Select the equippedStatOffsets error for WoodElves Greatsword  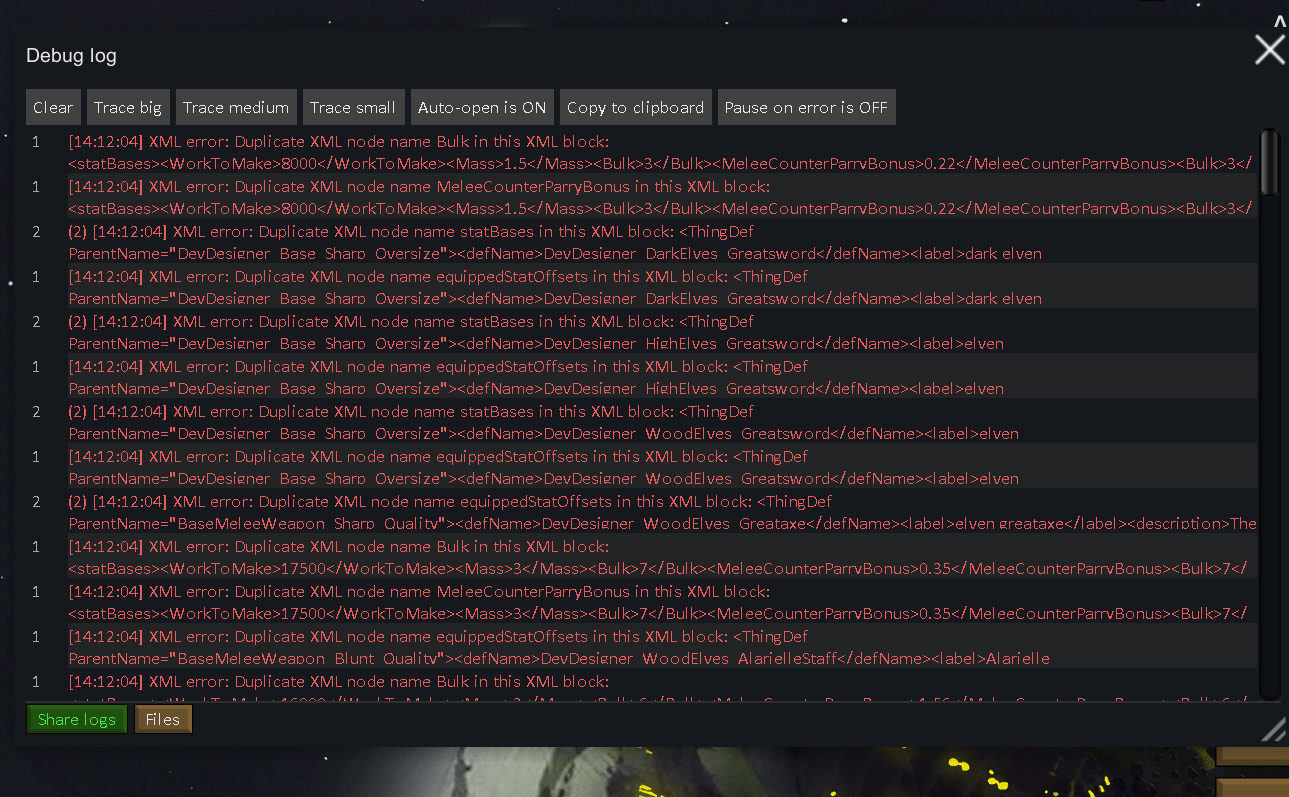(642, 467)
